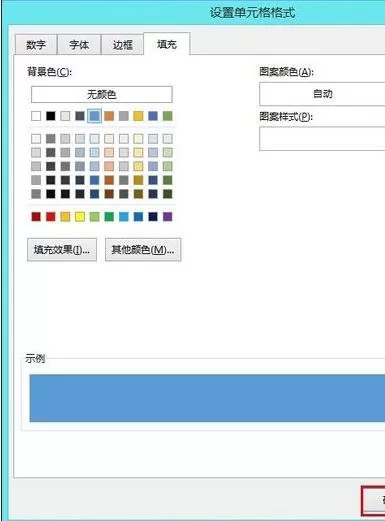
Task: Pick the orange swatch in standard colors row
Action: pyautogui.click(x=65, y=217)
